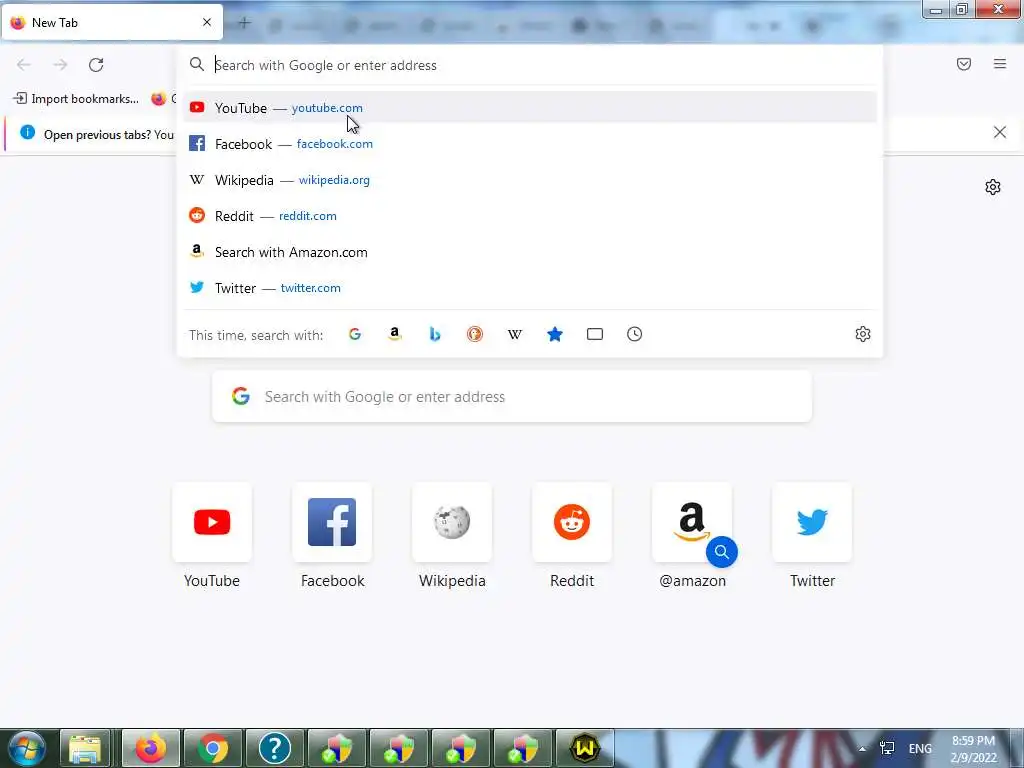
Task: Select the New Tab tab
Action: coord(112,22)
